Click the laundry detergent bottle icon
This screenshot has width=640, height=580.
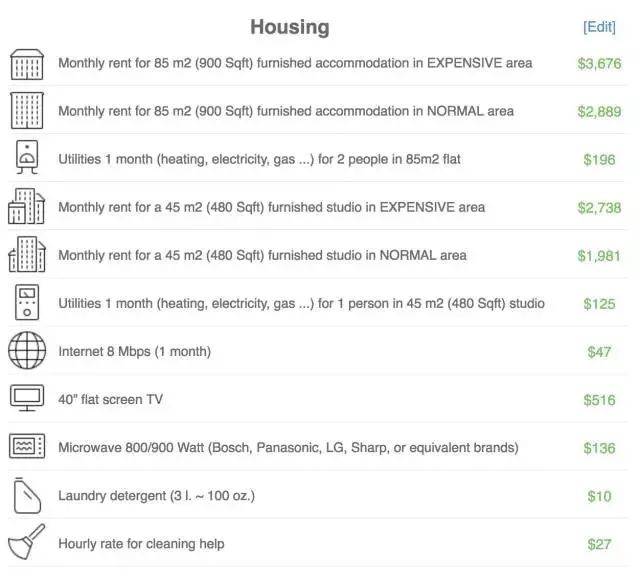27,495
